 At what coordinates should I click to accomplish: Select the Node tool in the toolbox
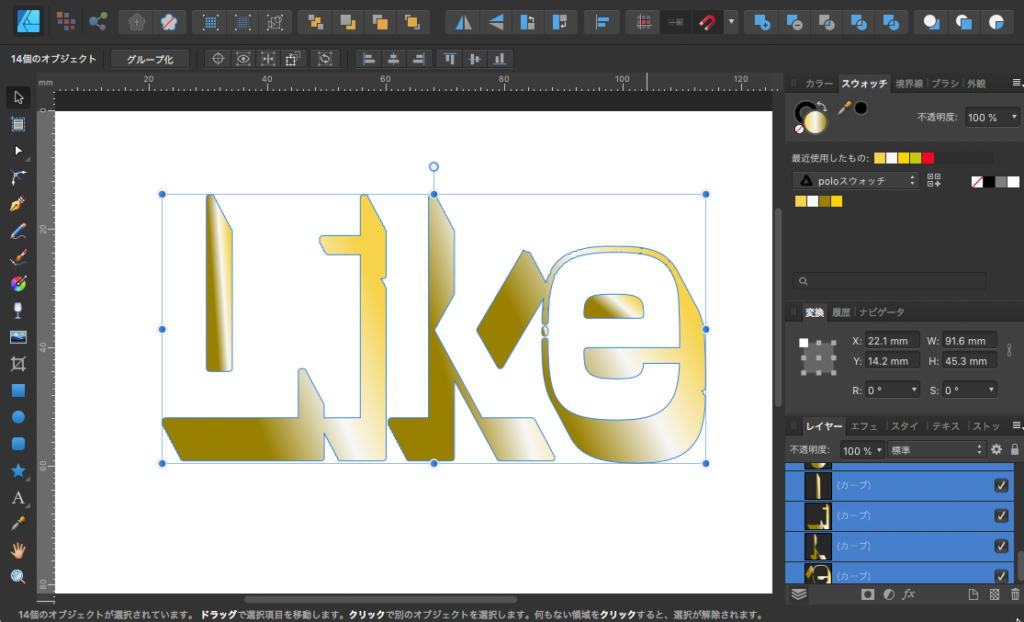(17, 150)
